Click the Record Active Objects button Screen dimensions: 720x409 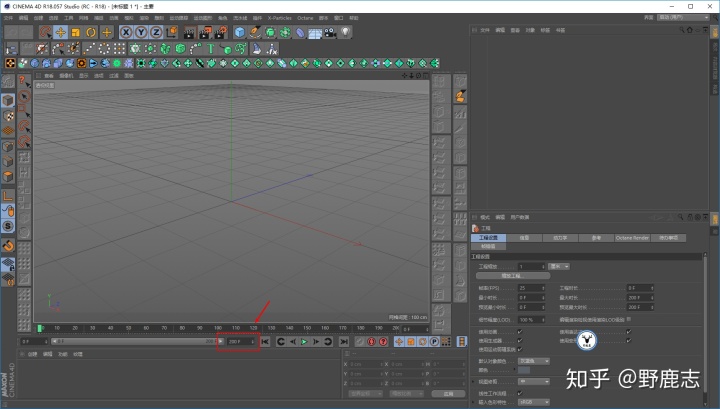pos(360,342)
